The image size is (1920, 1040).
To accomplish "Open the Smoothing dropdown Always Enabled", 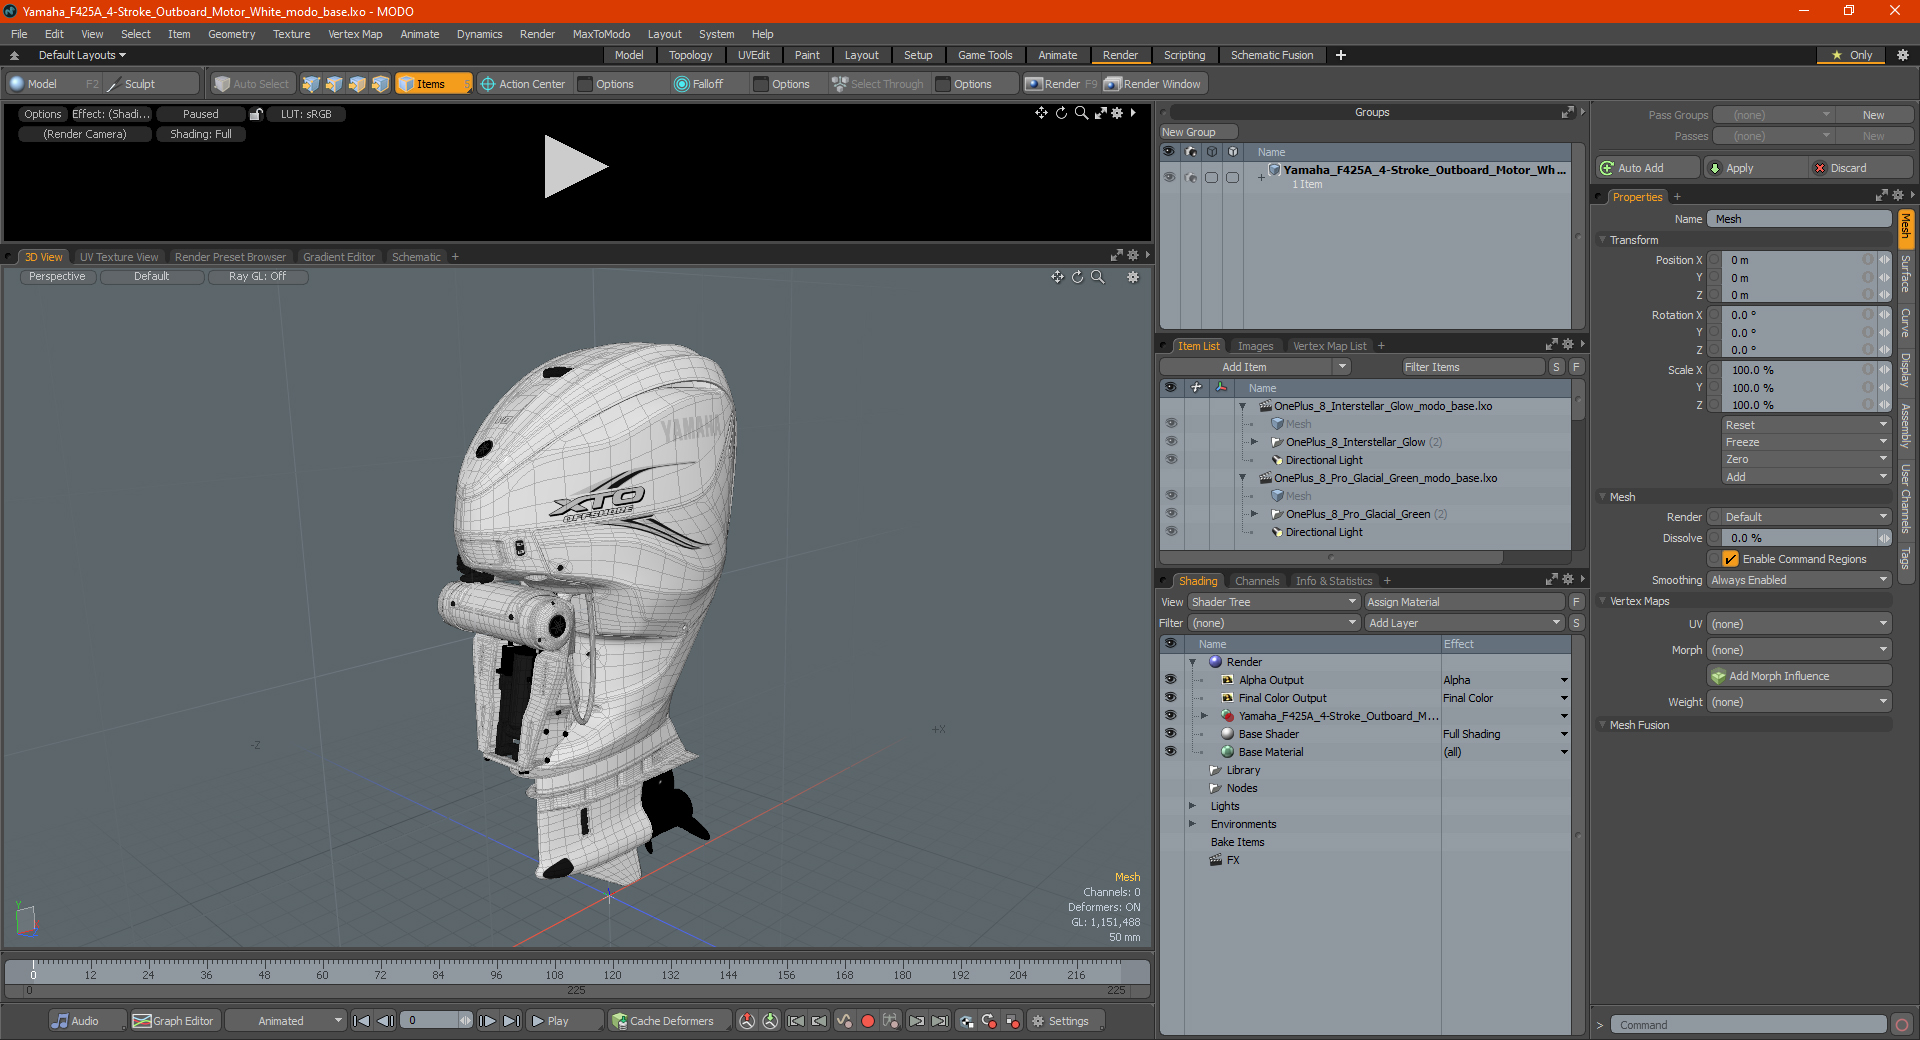I will click(1799, 580).
